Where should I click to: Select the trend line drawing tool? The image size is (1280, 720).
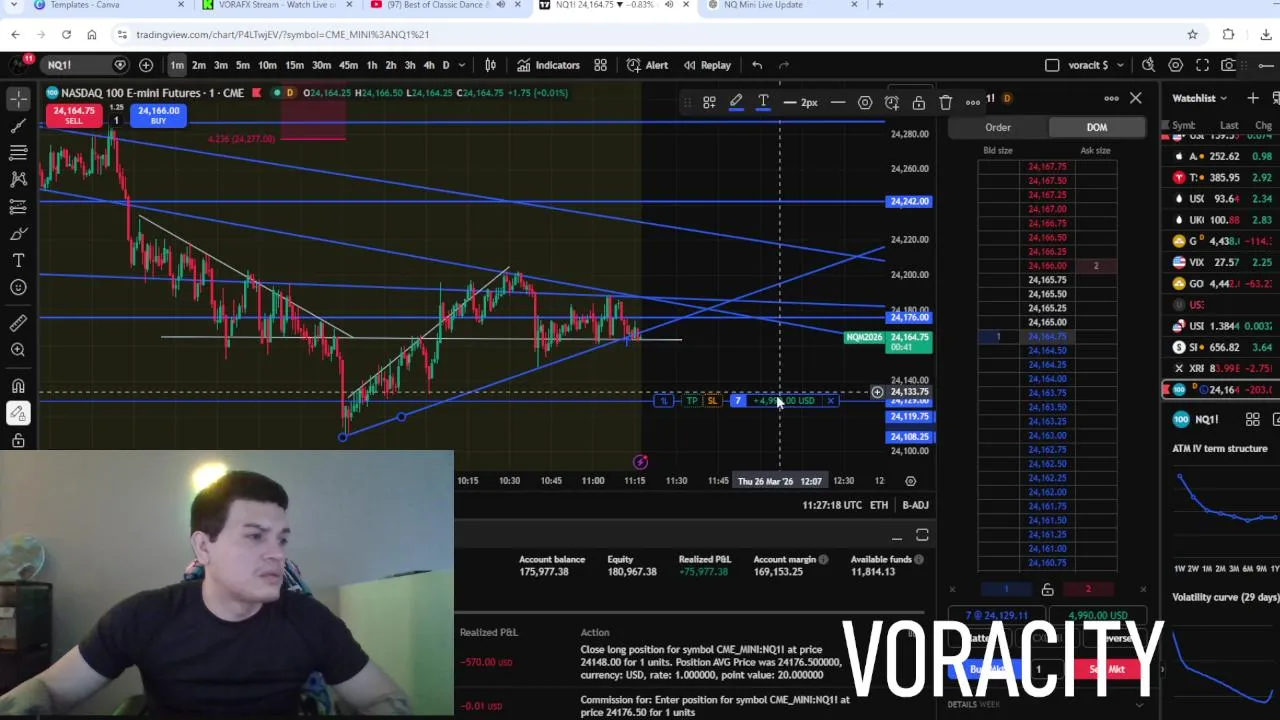(18, 125)
